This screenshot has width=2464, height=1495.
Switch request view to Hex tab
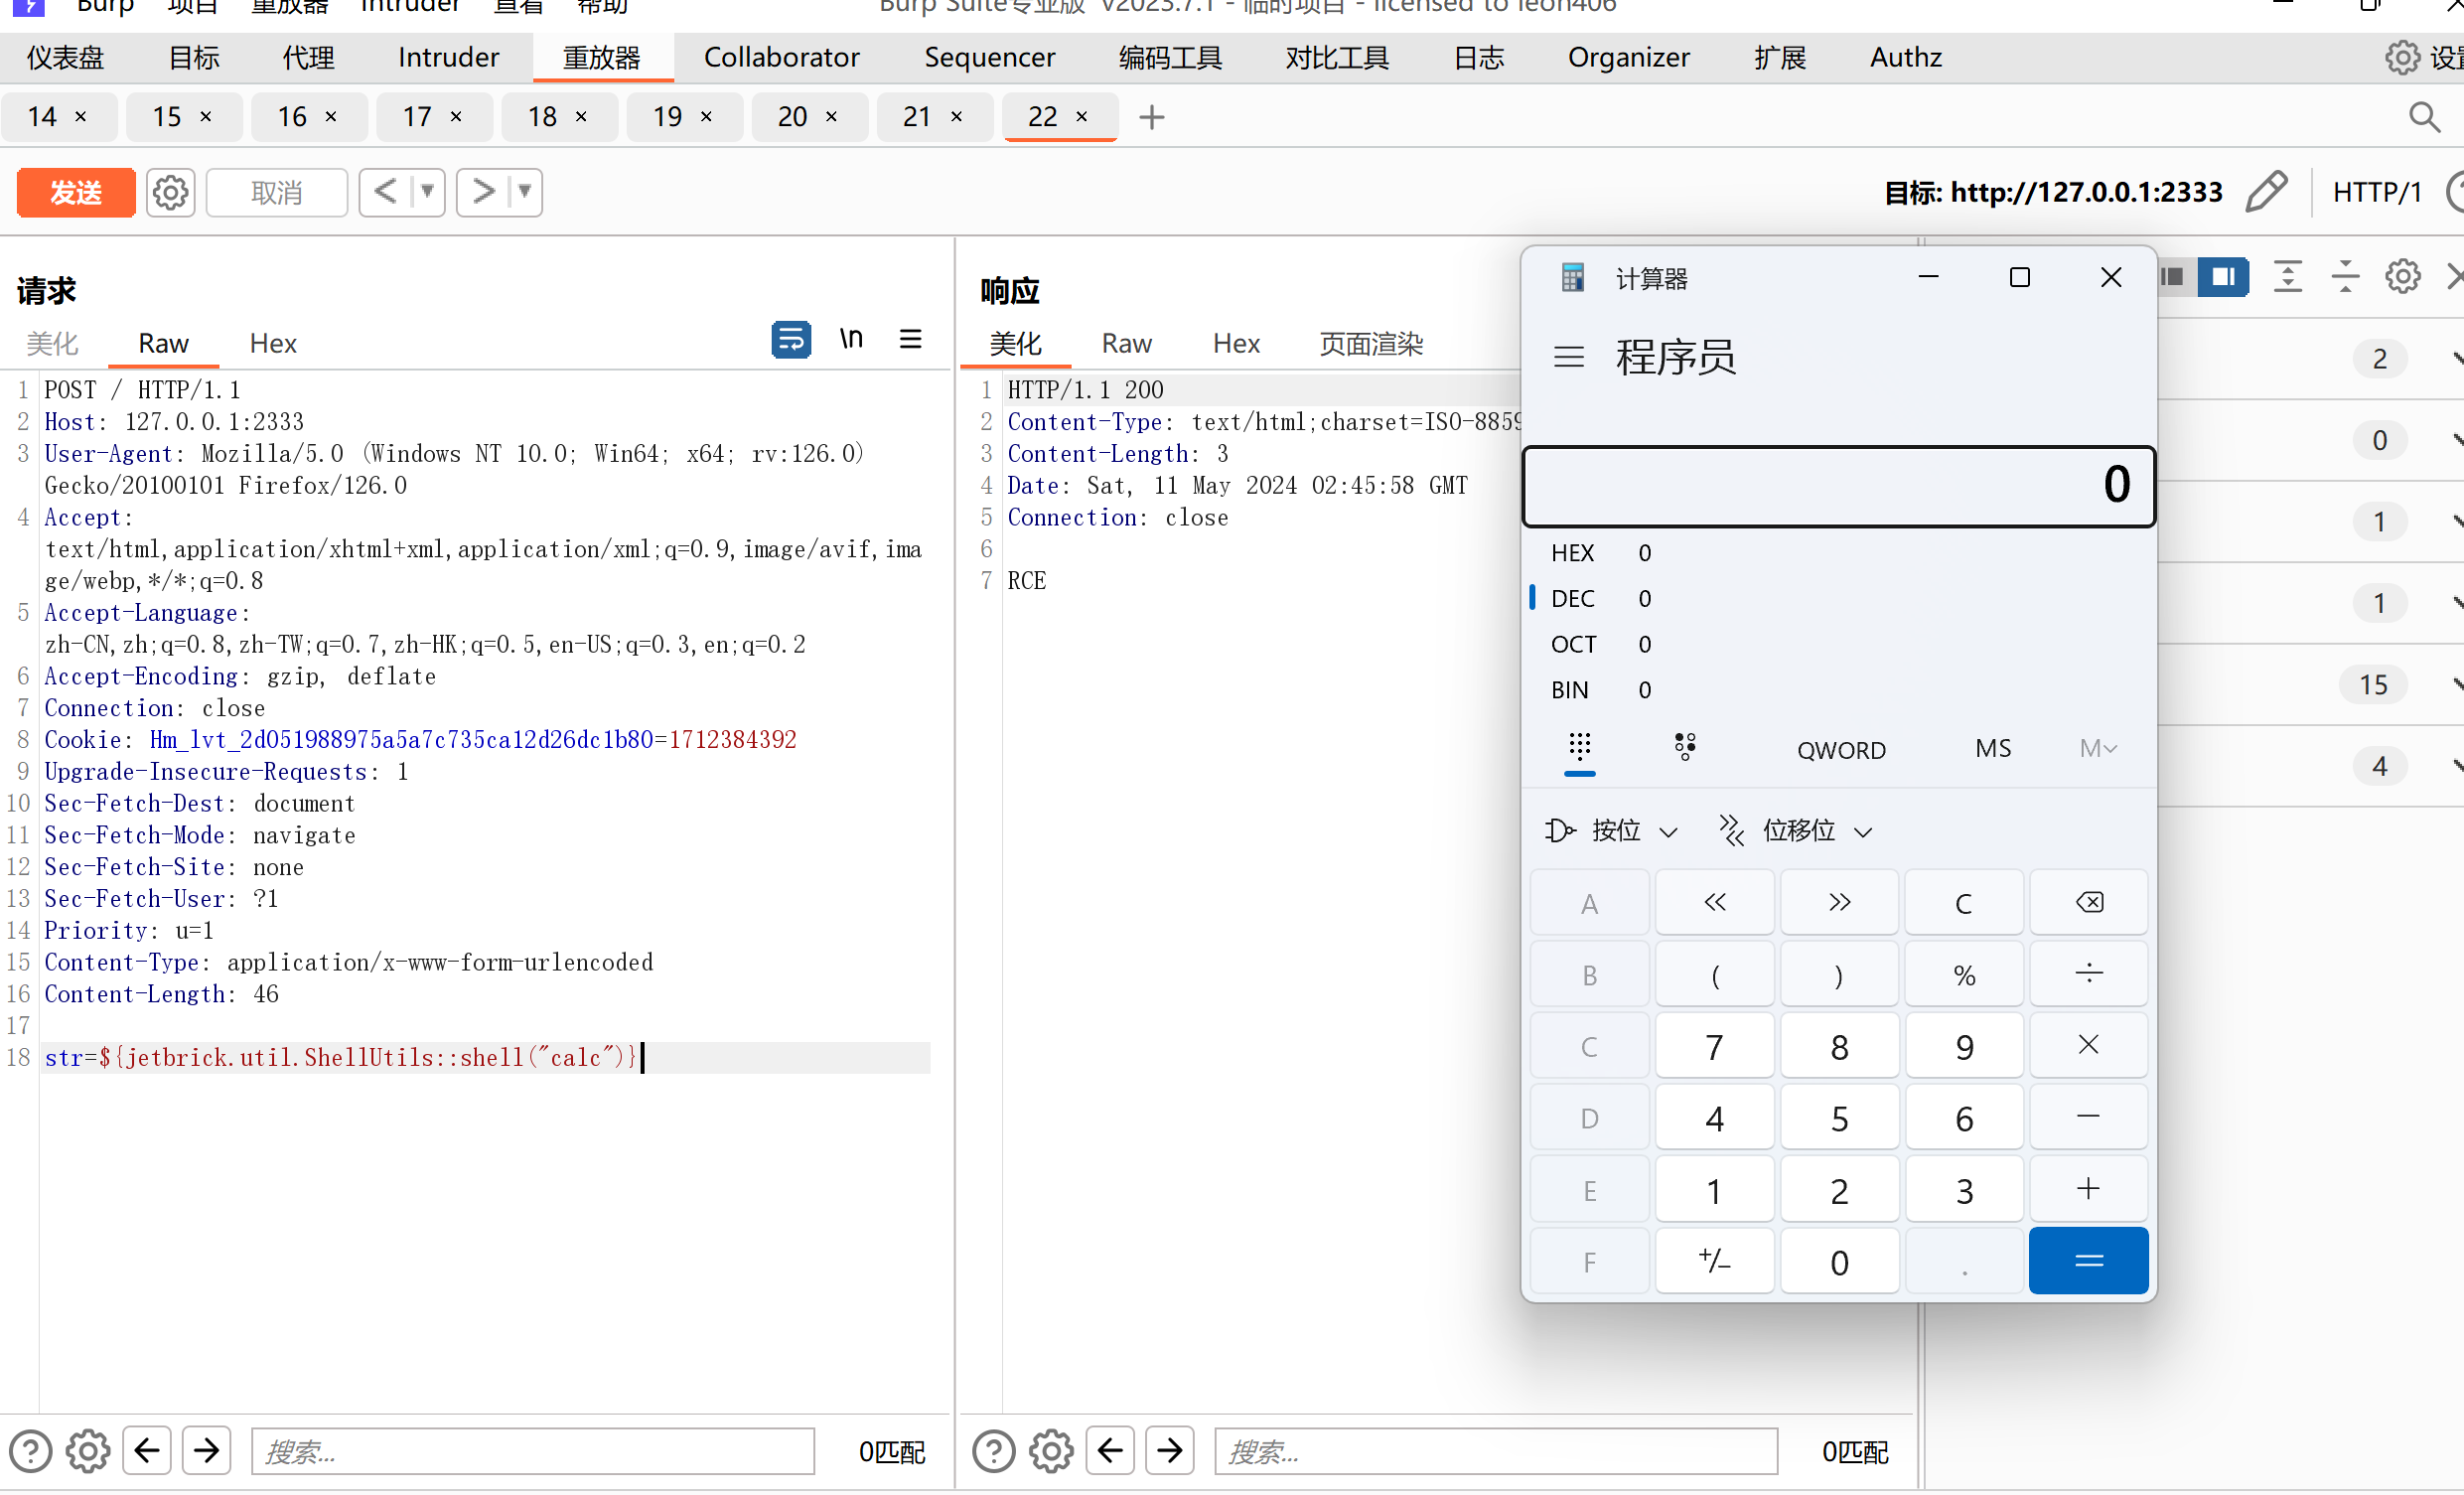(273, 343)
